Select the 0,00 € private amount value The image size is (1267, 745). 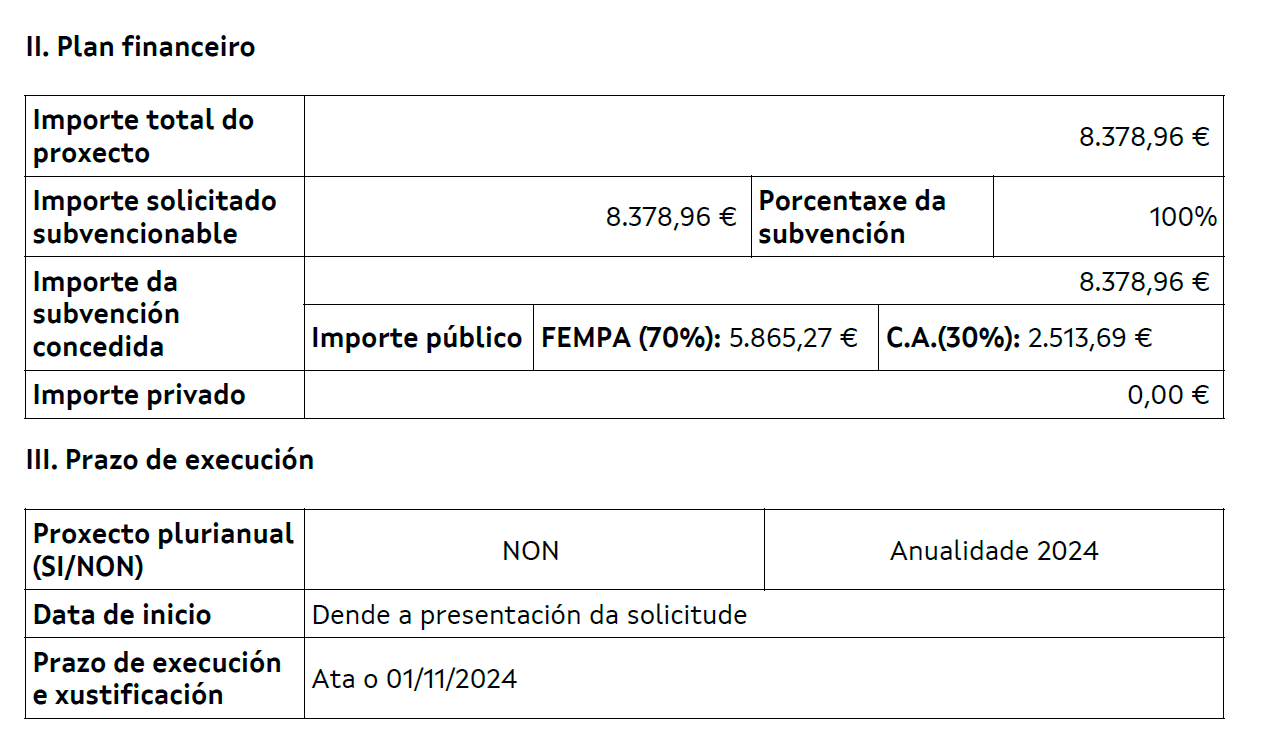(x=1168, y=395)
